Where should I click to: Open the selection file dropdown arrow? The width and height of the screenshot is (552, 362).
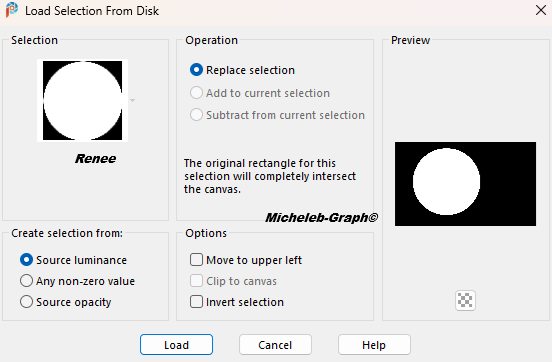[x=132, y=101]
